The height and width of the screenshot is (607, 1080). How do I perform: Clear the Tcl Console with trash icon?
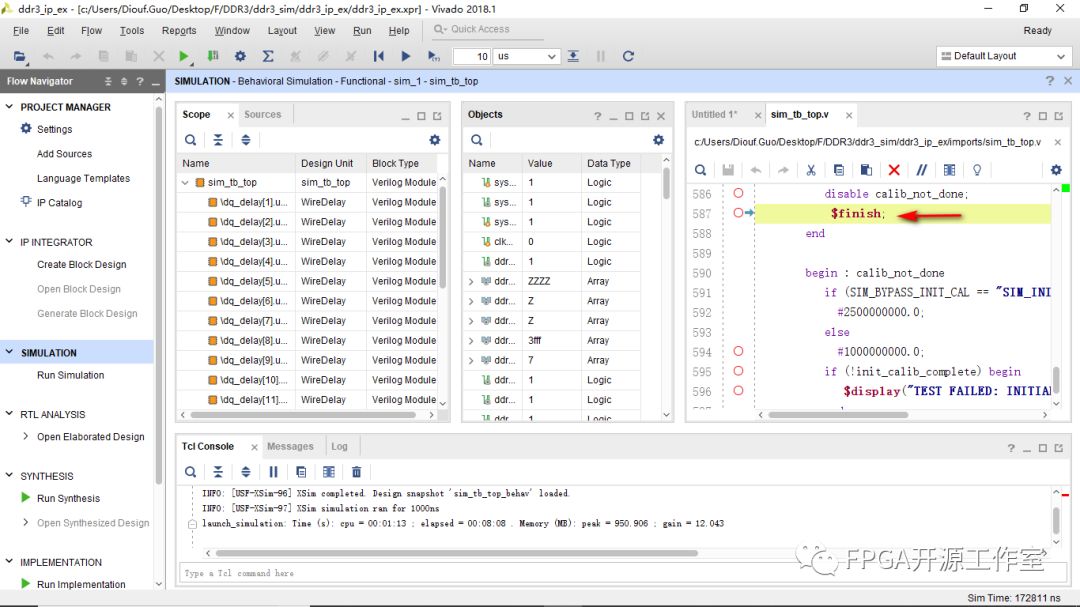click(x=357, y=472)
